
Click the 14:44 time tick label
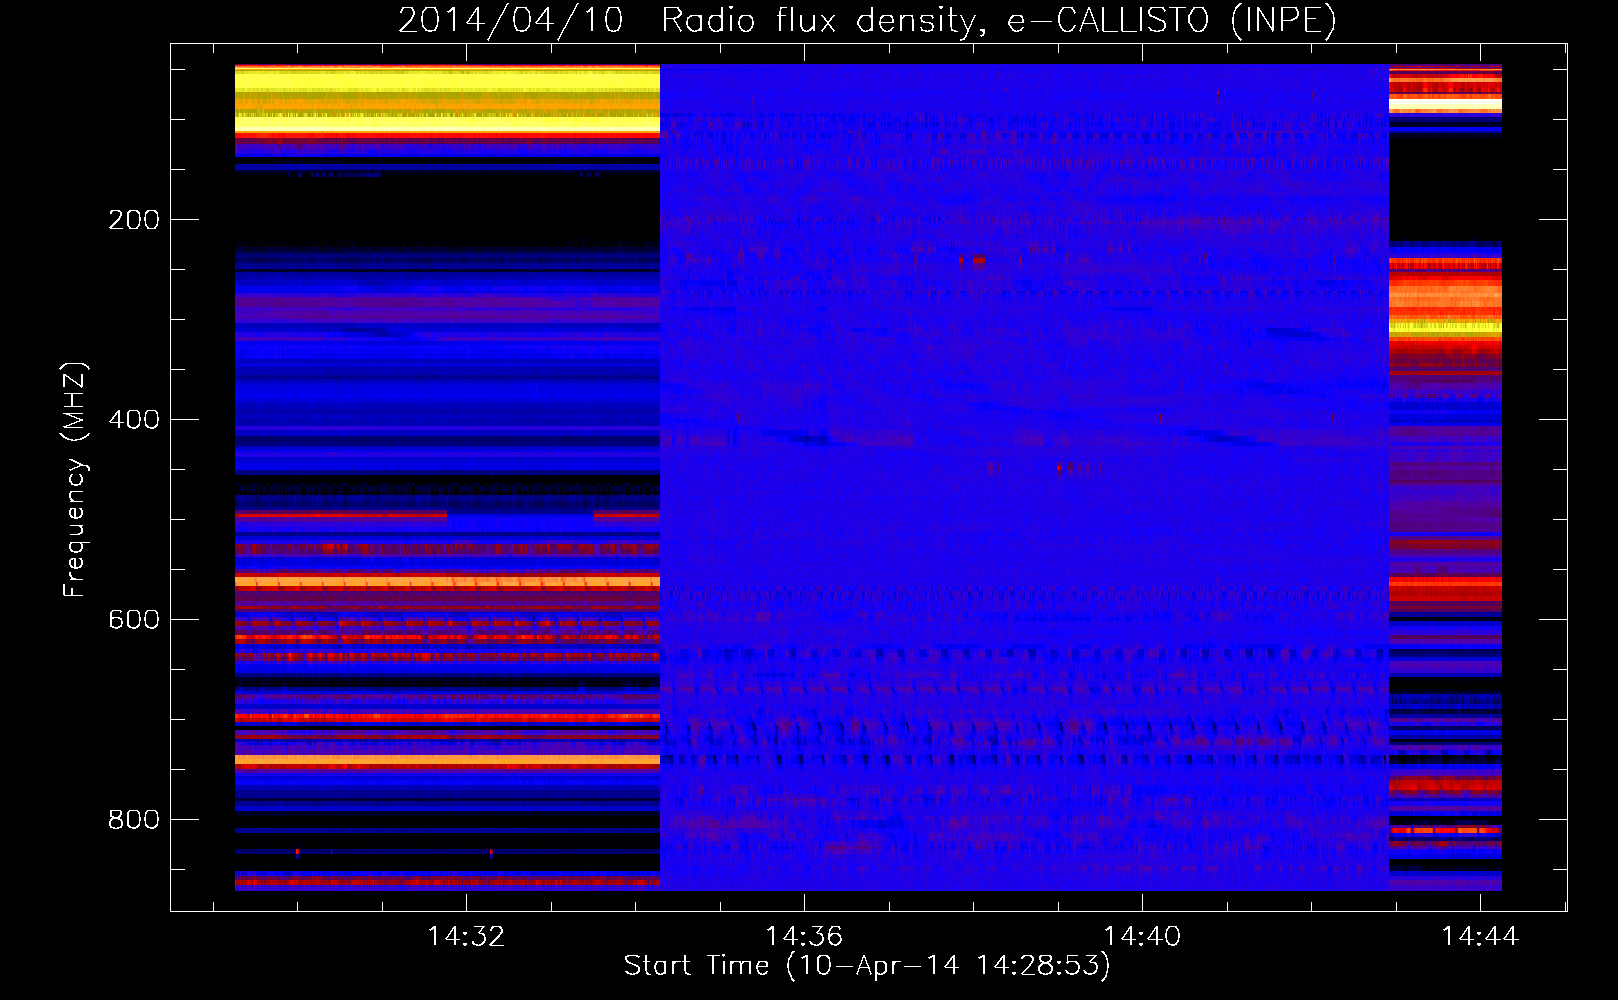1480,937
